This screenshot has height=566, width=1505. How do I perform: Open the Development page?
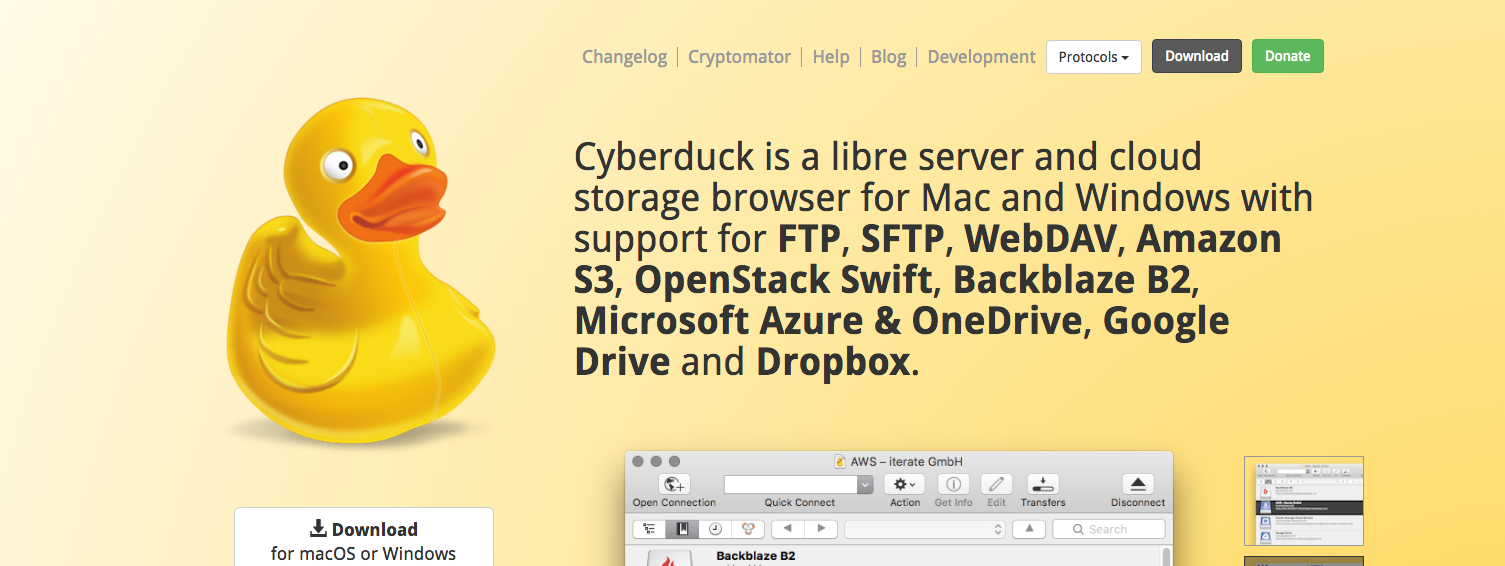981,57
